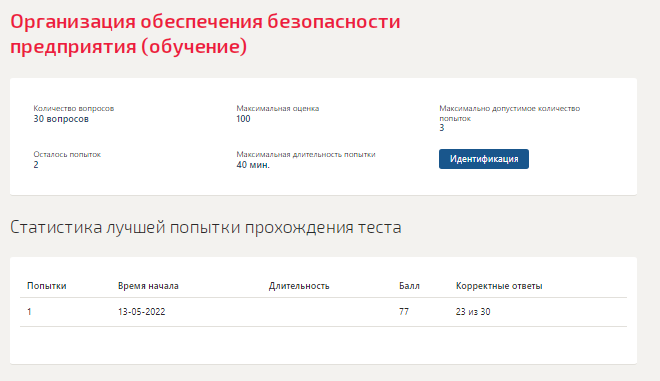Click the Осталось попыток label
This screenshot has height=381, width=660.
[x=67, y=155]
